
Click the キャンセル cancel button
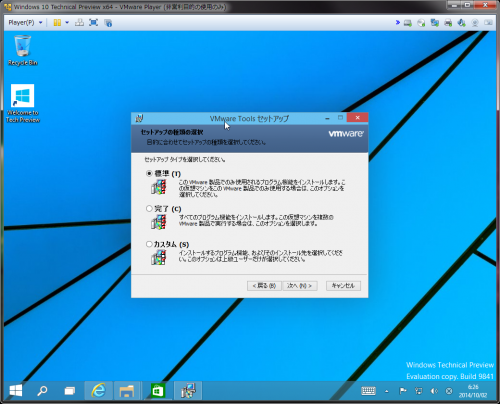[x=343, y=286]
